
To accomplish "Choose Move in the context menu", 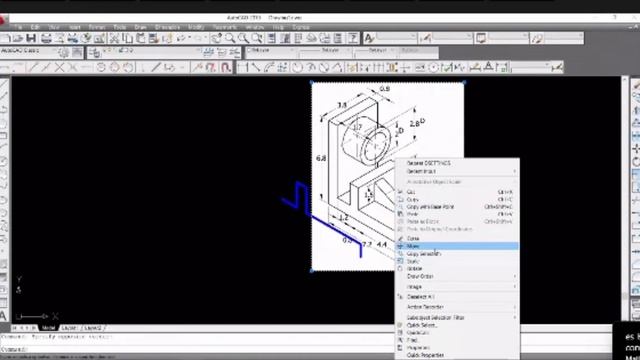I will [x=457, y=246].
